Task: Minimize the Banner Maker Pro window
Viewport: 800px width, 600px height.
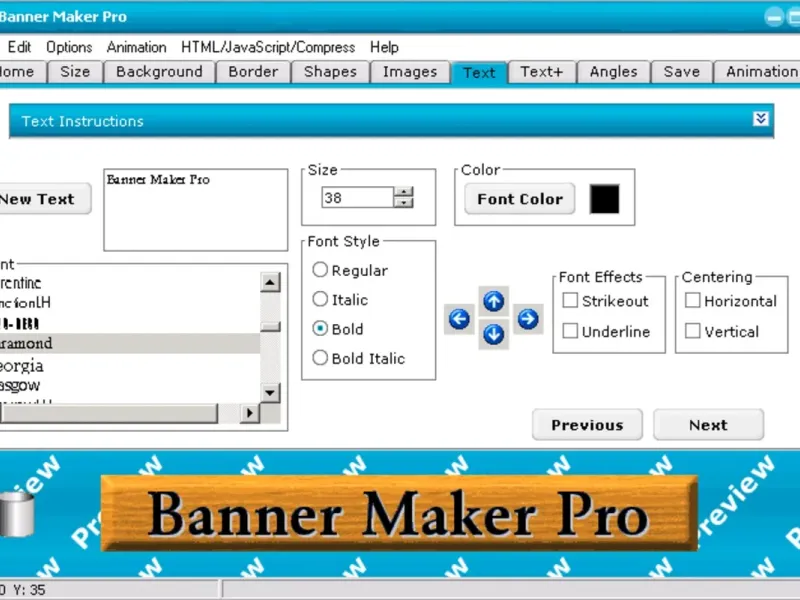Action: pyautogui.click(x=773, y=17)
